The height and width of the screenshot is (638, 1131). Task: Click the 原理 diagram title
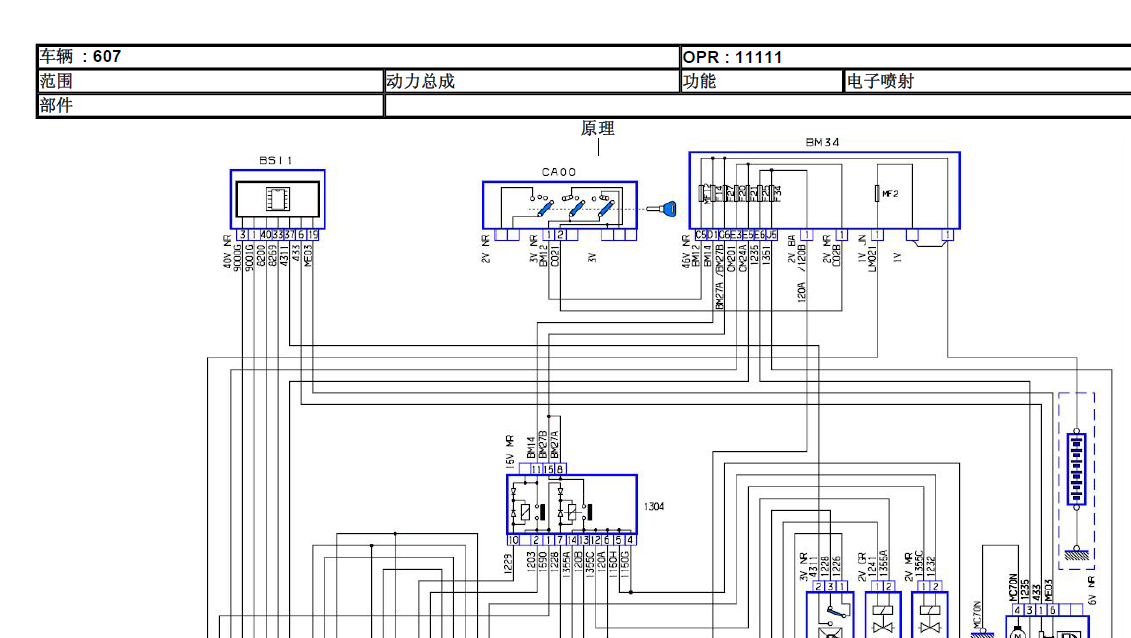(598, 129)
